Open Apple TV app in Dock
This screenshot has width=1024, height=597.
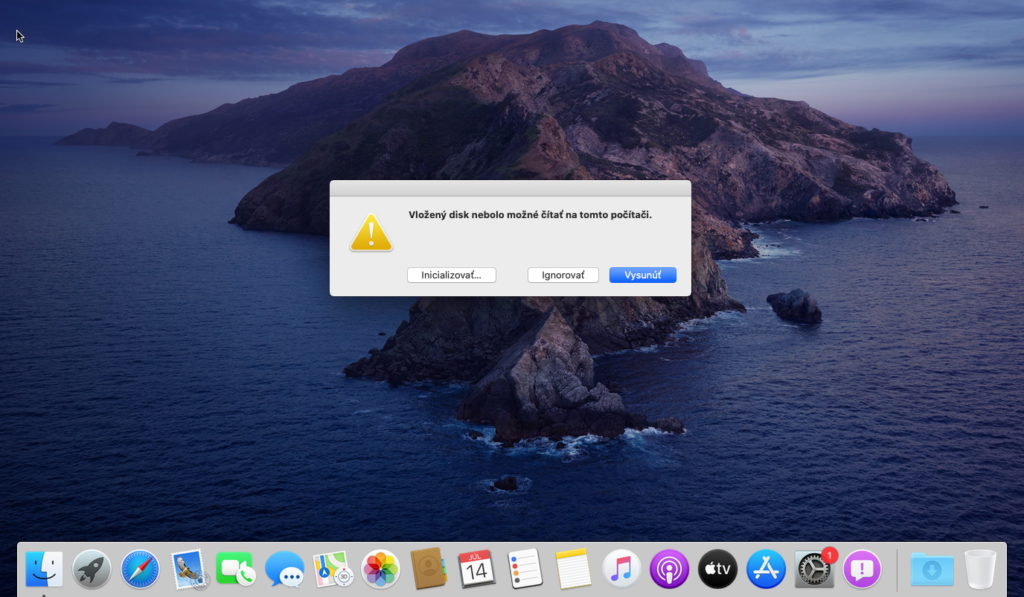click(717, 569)
